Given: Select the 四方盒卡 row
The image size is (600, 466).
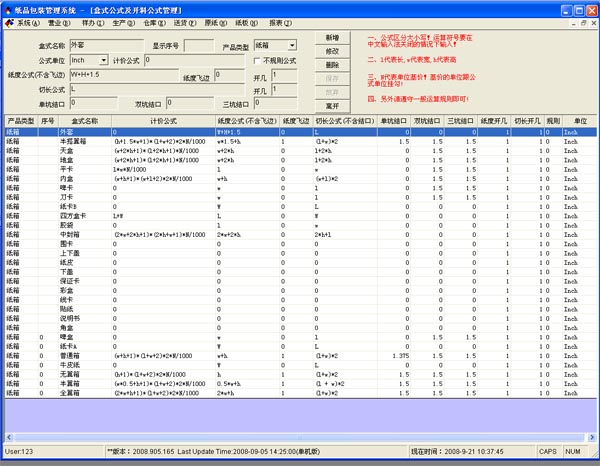Looking at the screenshot, I should (301, 216).
